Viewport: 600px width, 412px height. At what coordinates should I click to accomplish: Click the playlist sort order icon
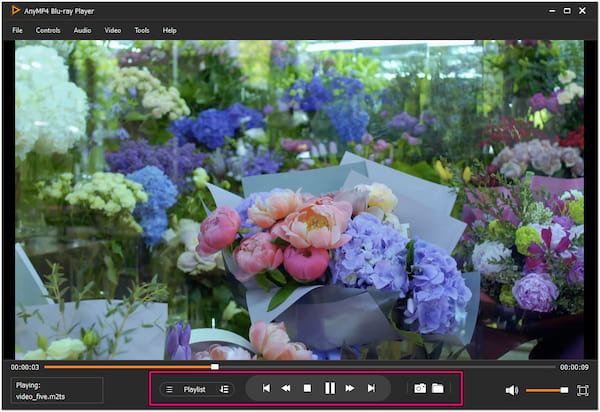[x=224, y=389]
